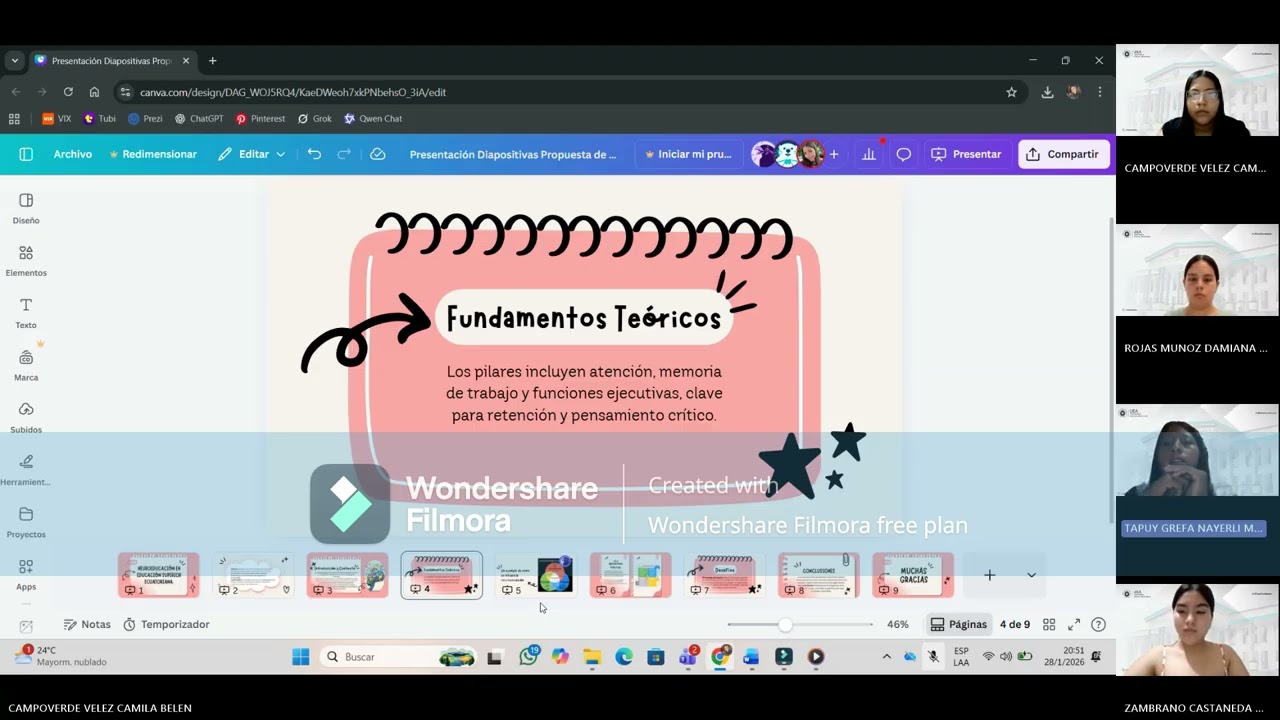Image resolution: width=1280 pixels, height=720 pixels.
Task: Undo the last action in Canva
Action: pyautogui.click(x=314, y=154)
